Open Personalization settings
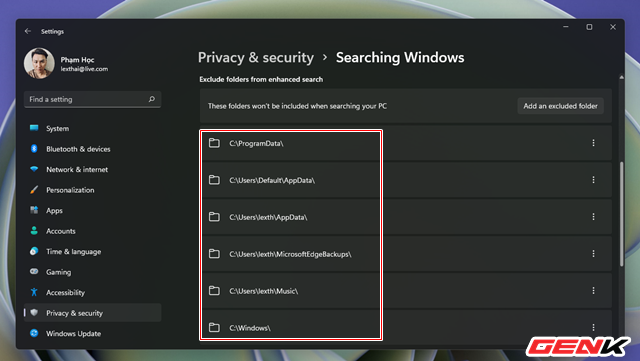640x361 pixels. (92, 190)
